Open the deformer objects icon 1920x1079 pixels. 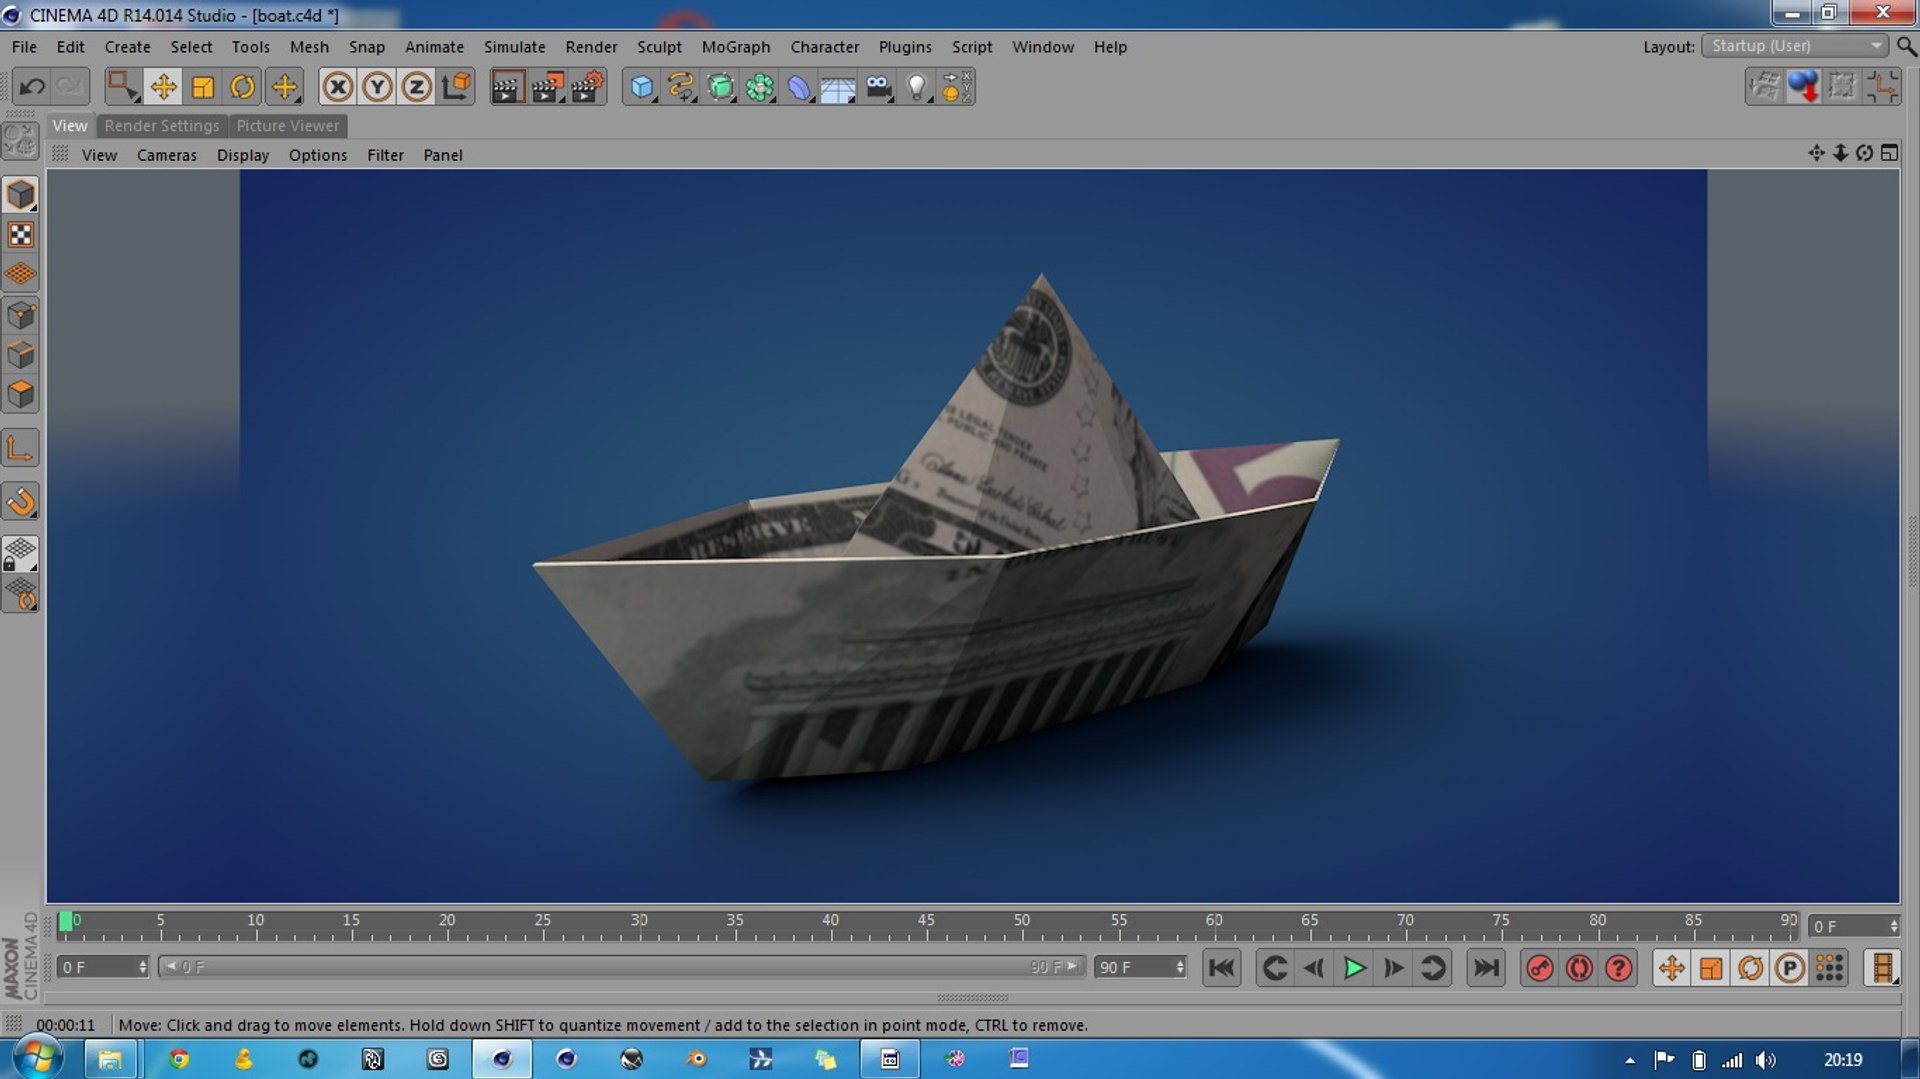(x=799, y=87)
